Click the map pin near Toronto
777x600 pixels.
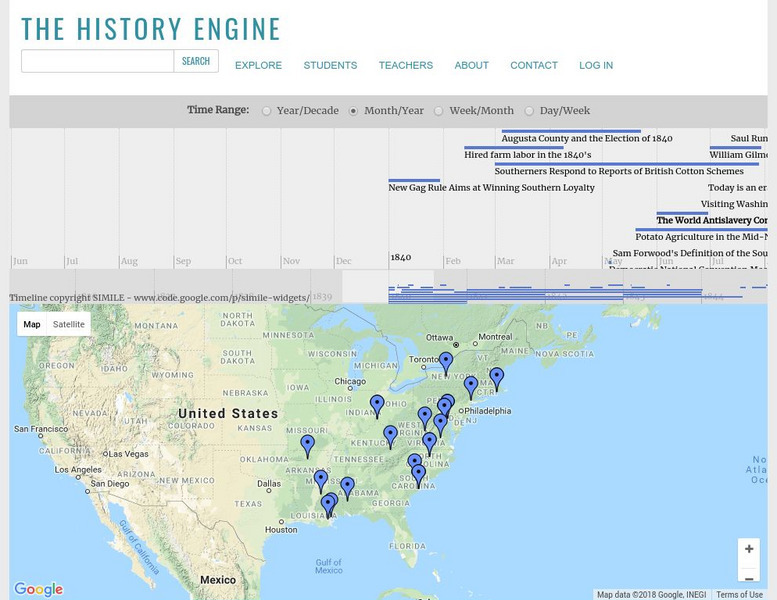click(x=446, y=362)
